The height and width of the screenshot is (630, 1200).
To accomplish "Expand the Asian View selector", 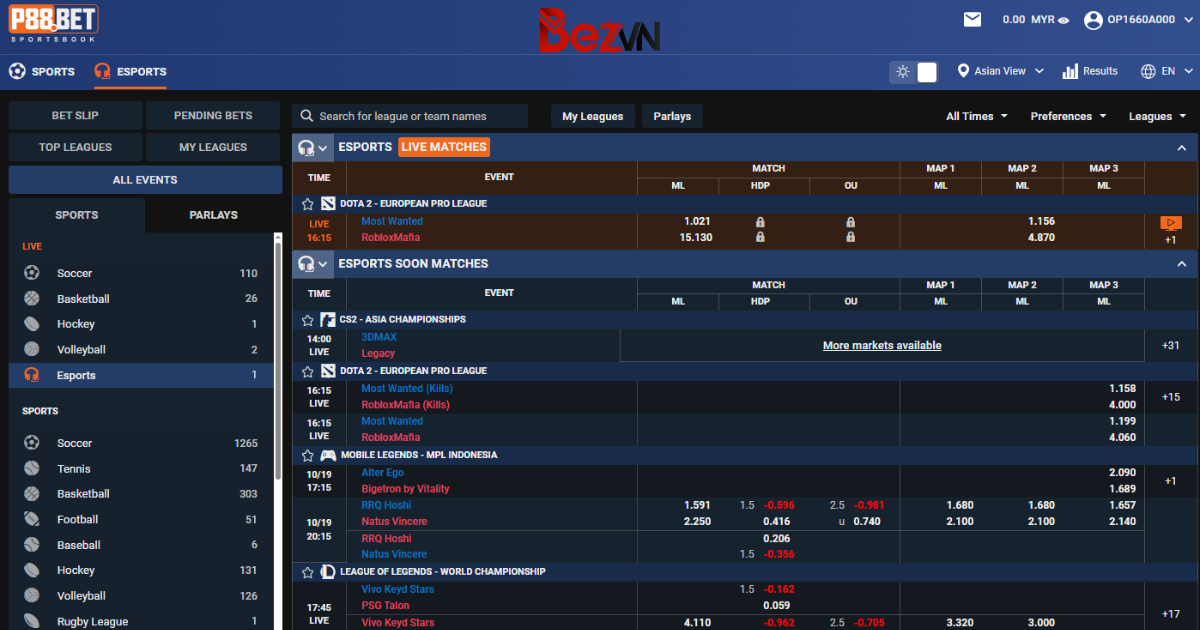I will [x=1000, y=71].
